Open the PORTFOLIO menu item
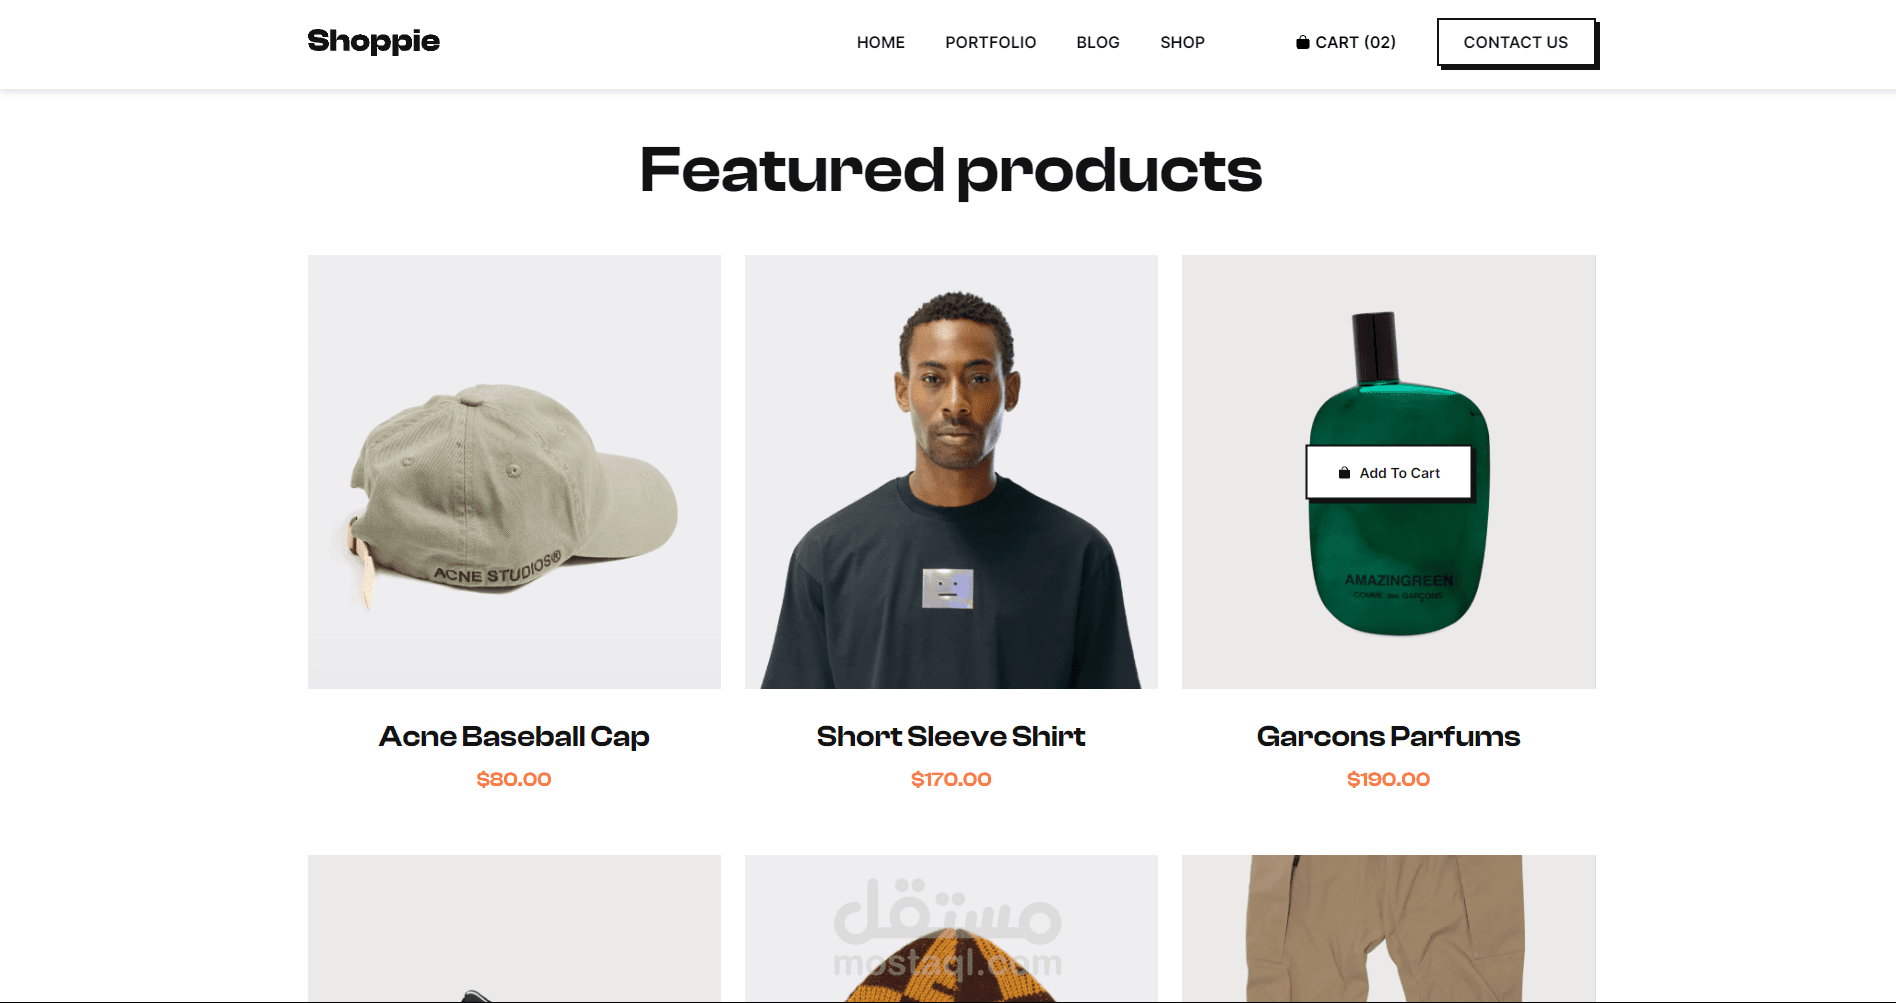 click(990, 42)
